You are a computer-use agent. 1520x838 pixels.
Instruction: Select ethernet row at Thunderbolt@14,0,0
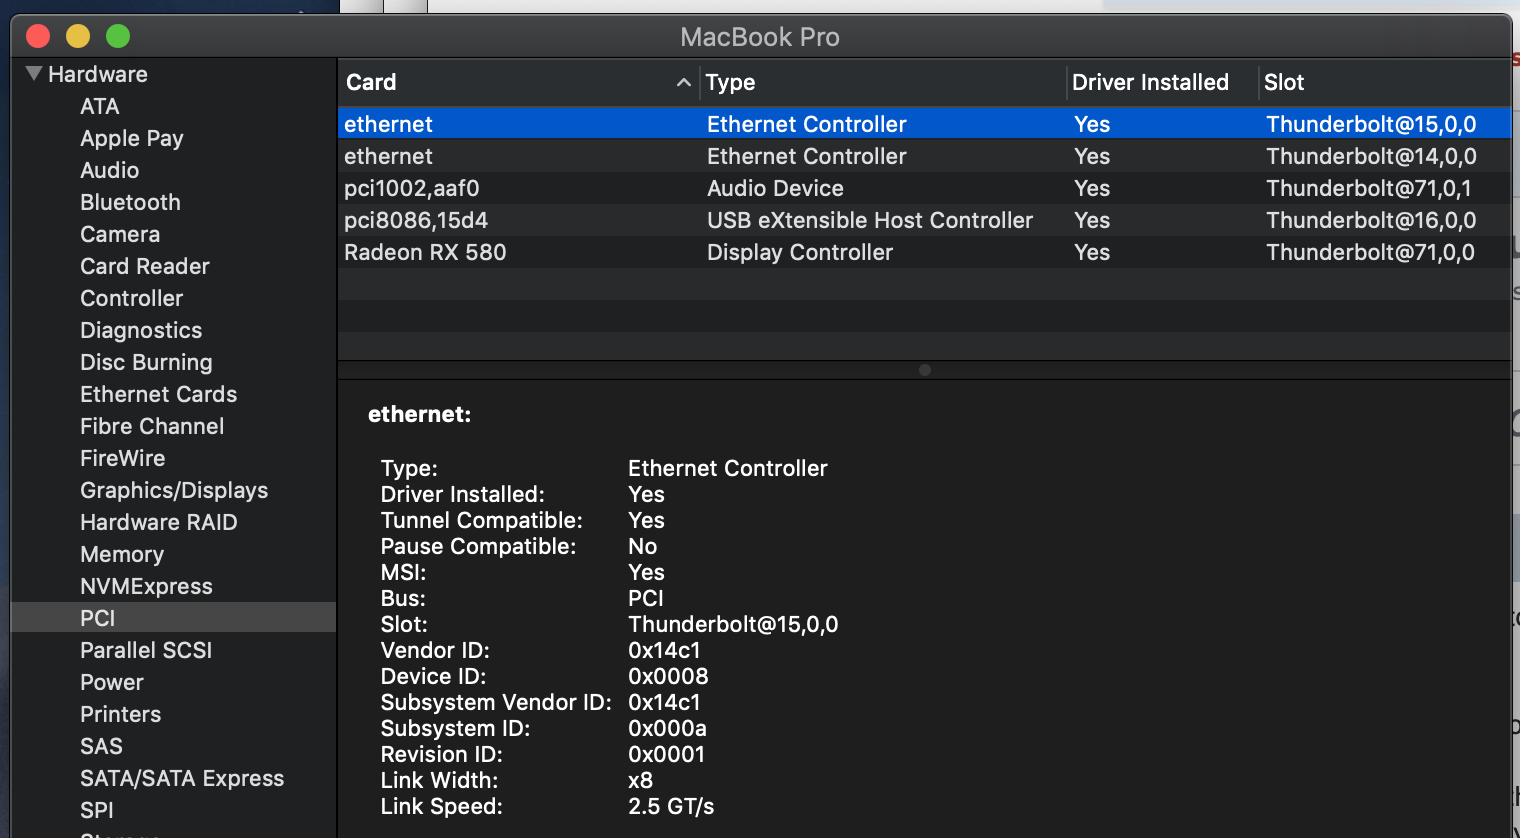(x=924, y=156)
